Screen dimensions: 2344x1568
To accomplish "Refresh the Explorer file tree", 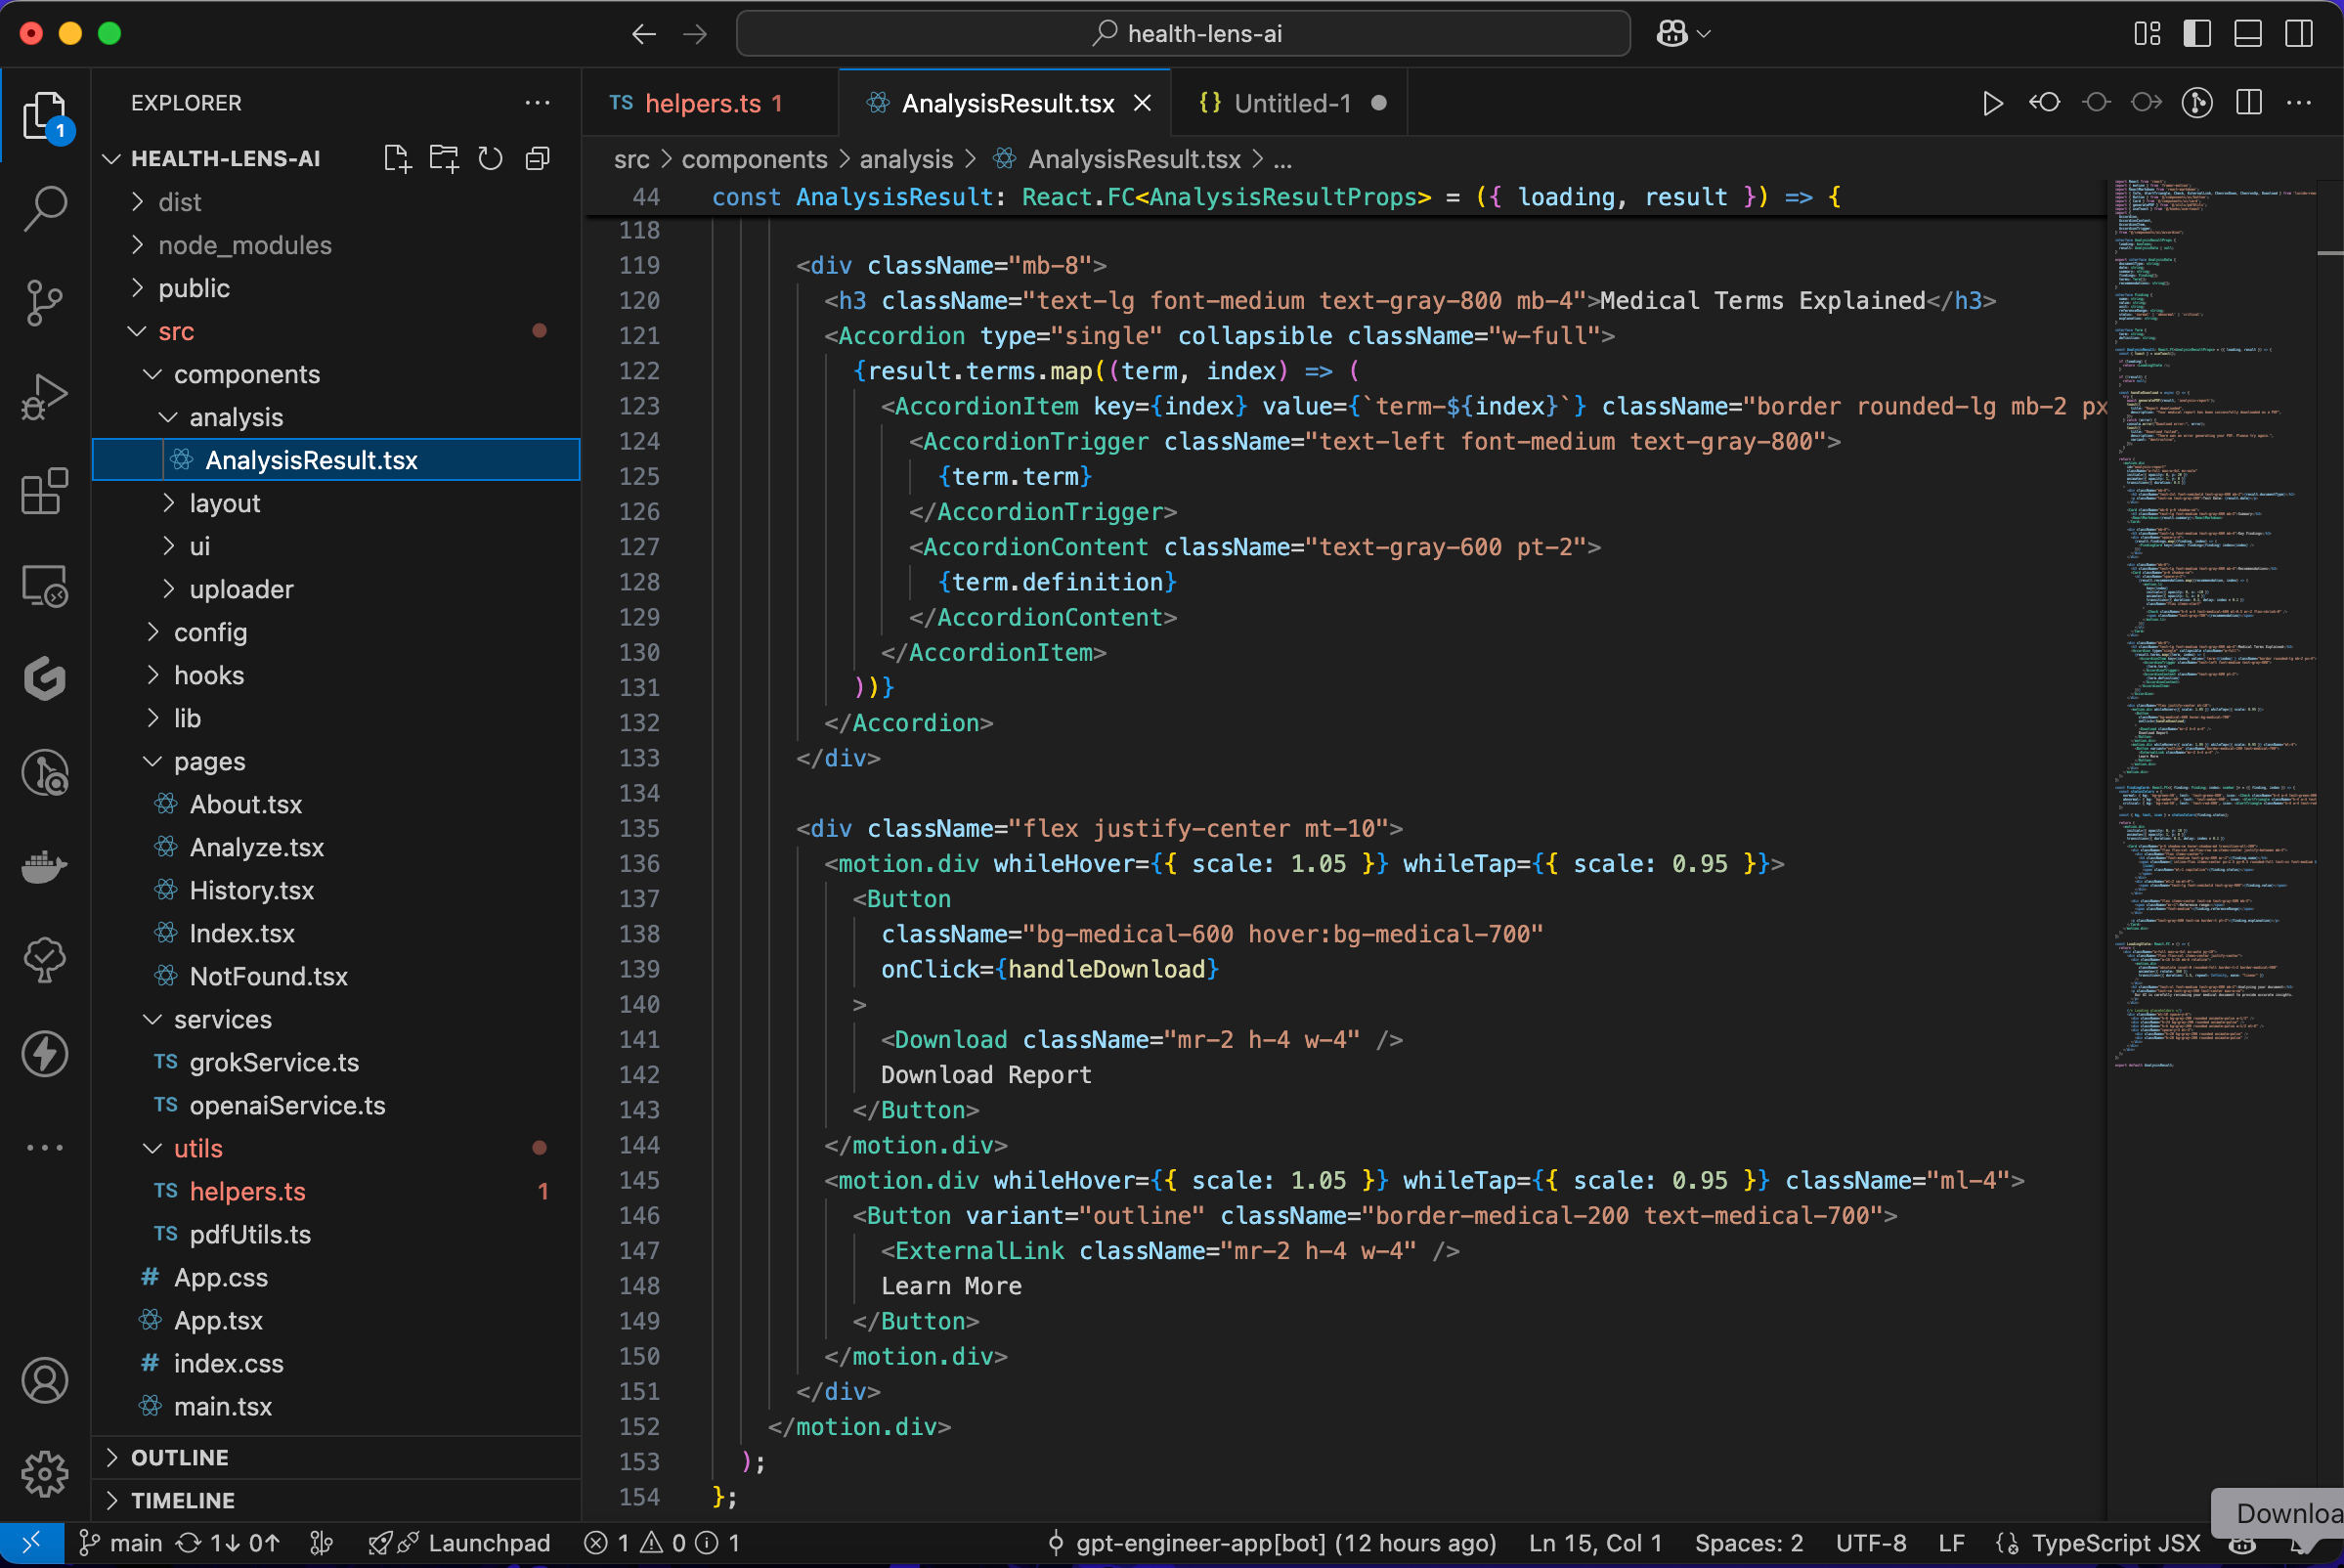I will coord(490,158).
